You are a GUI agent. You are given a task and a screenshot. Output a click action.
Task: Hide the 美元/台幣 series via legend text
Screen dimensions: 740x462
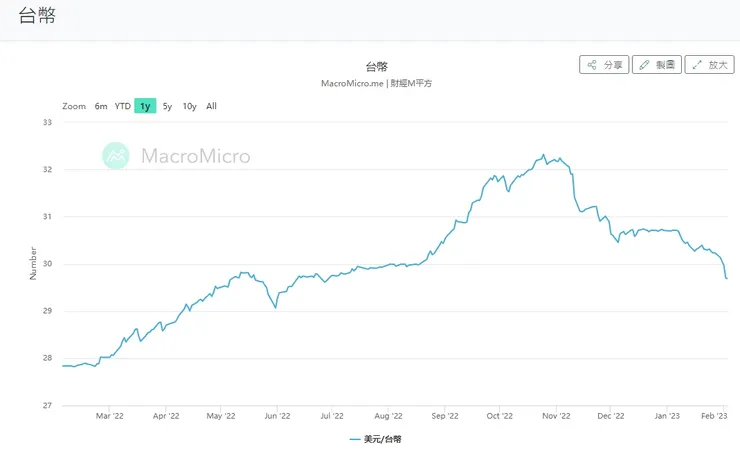point(383,439)
